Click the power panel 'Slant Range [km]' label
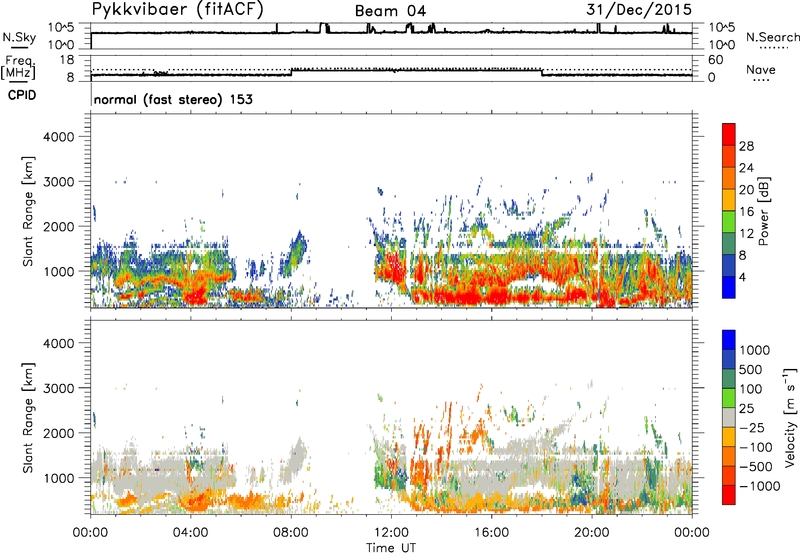800x554 pixels. tap(28, 211)
